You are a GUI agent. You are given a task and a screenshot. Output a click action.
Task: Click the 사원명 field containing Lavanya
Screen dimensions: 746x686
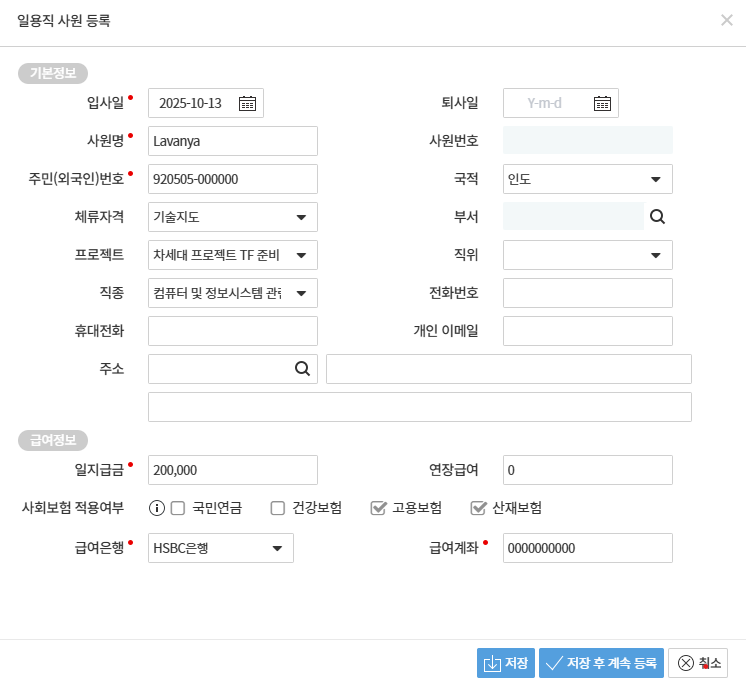pos(232,141)
